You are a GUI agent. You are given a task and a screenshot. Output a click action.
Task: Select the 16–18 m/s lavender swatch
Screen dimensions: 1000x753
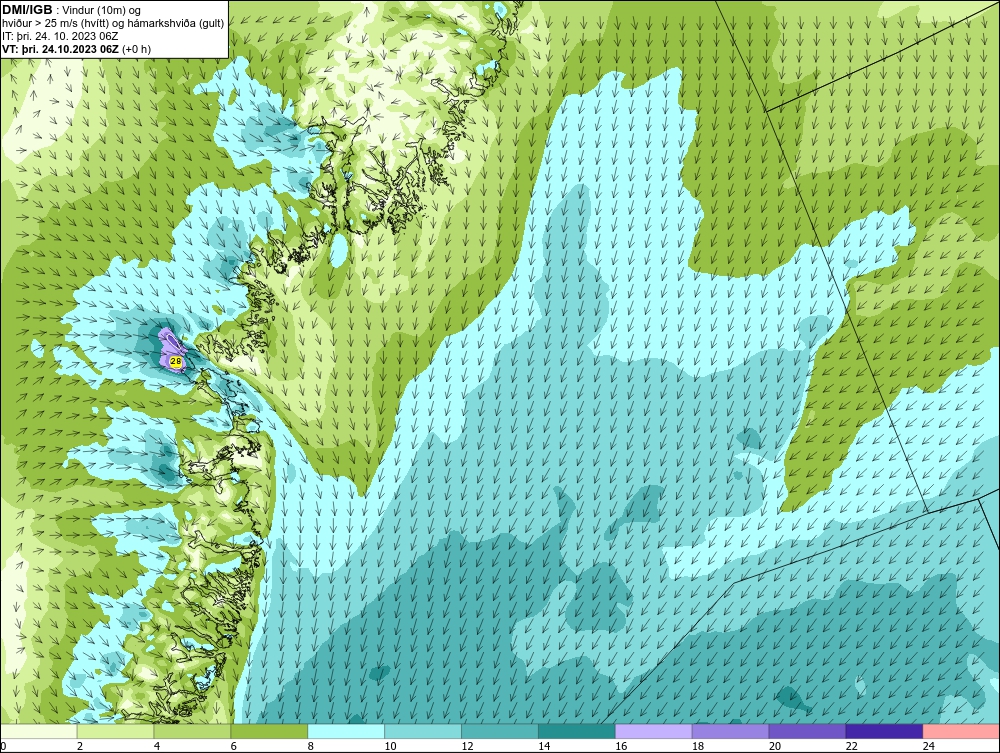(x=654, y=731)
